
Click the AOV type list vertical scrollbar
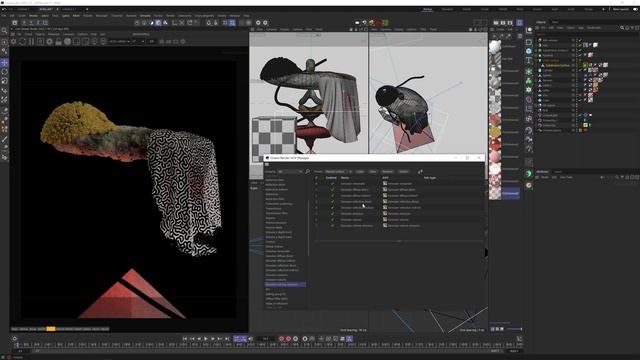309,229
